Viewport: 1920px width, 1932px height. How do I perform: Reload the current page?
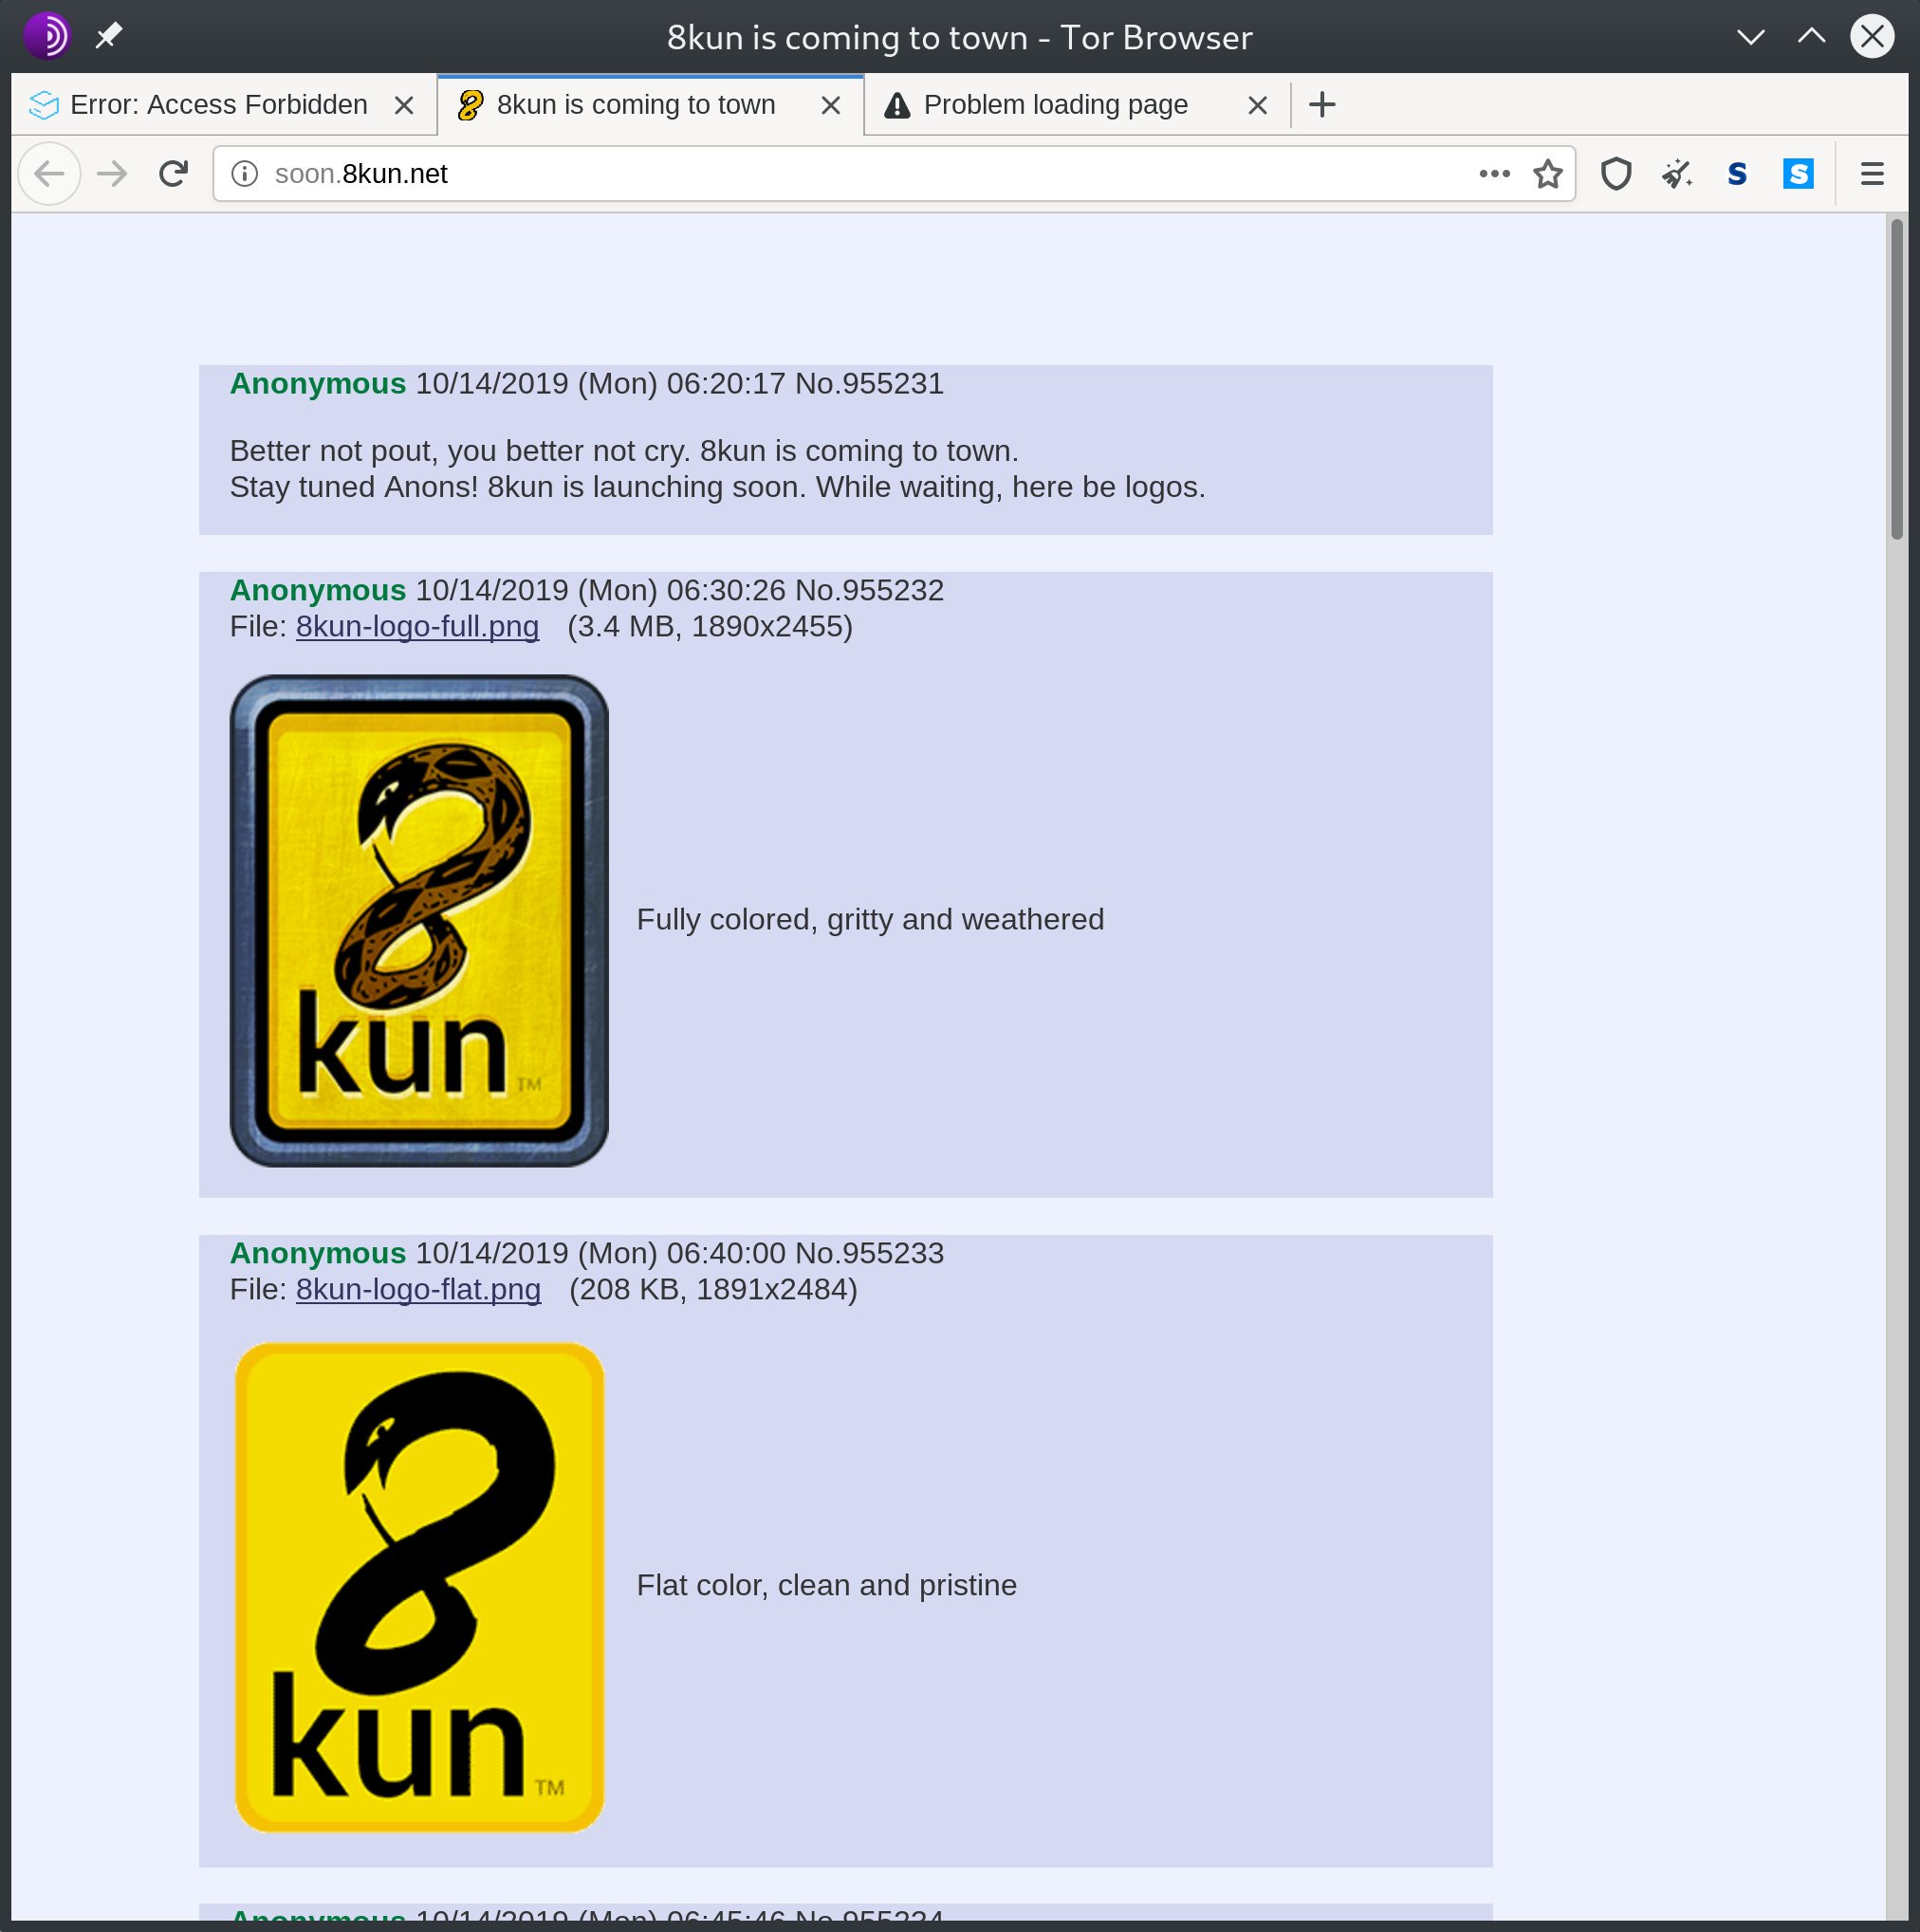click(174, 174)
